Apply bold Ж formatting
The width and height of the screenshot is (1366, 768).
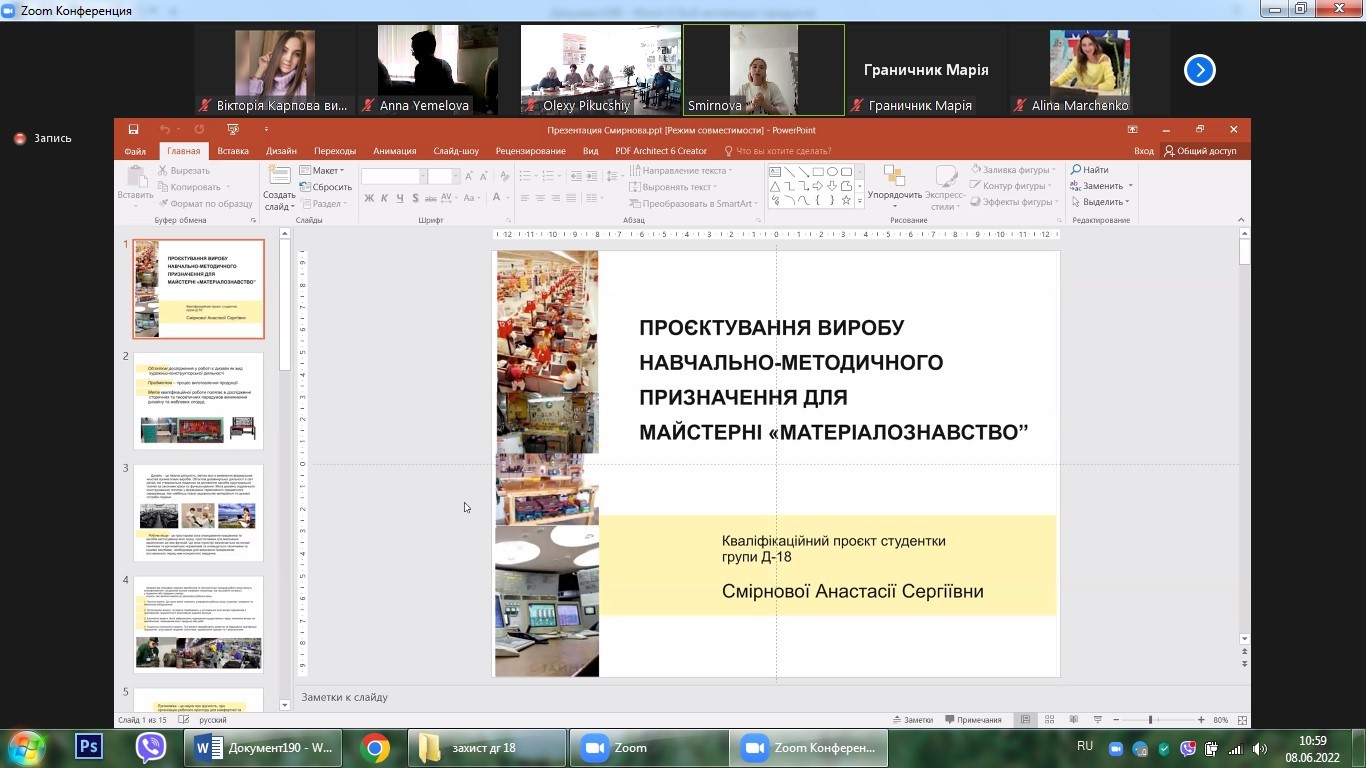[369, 199]
